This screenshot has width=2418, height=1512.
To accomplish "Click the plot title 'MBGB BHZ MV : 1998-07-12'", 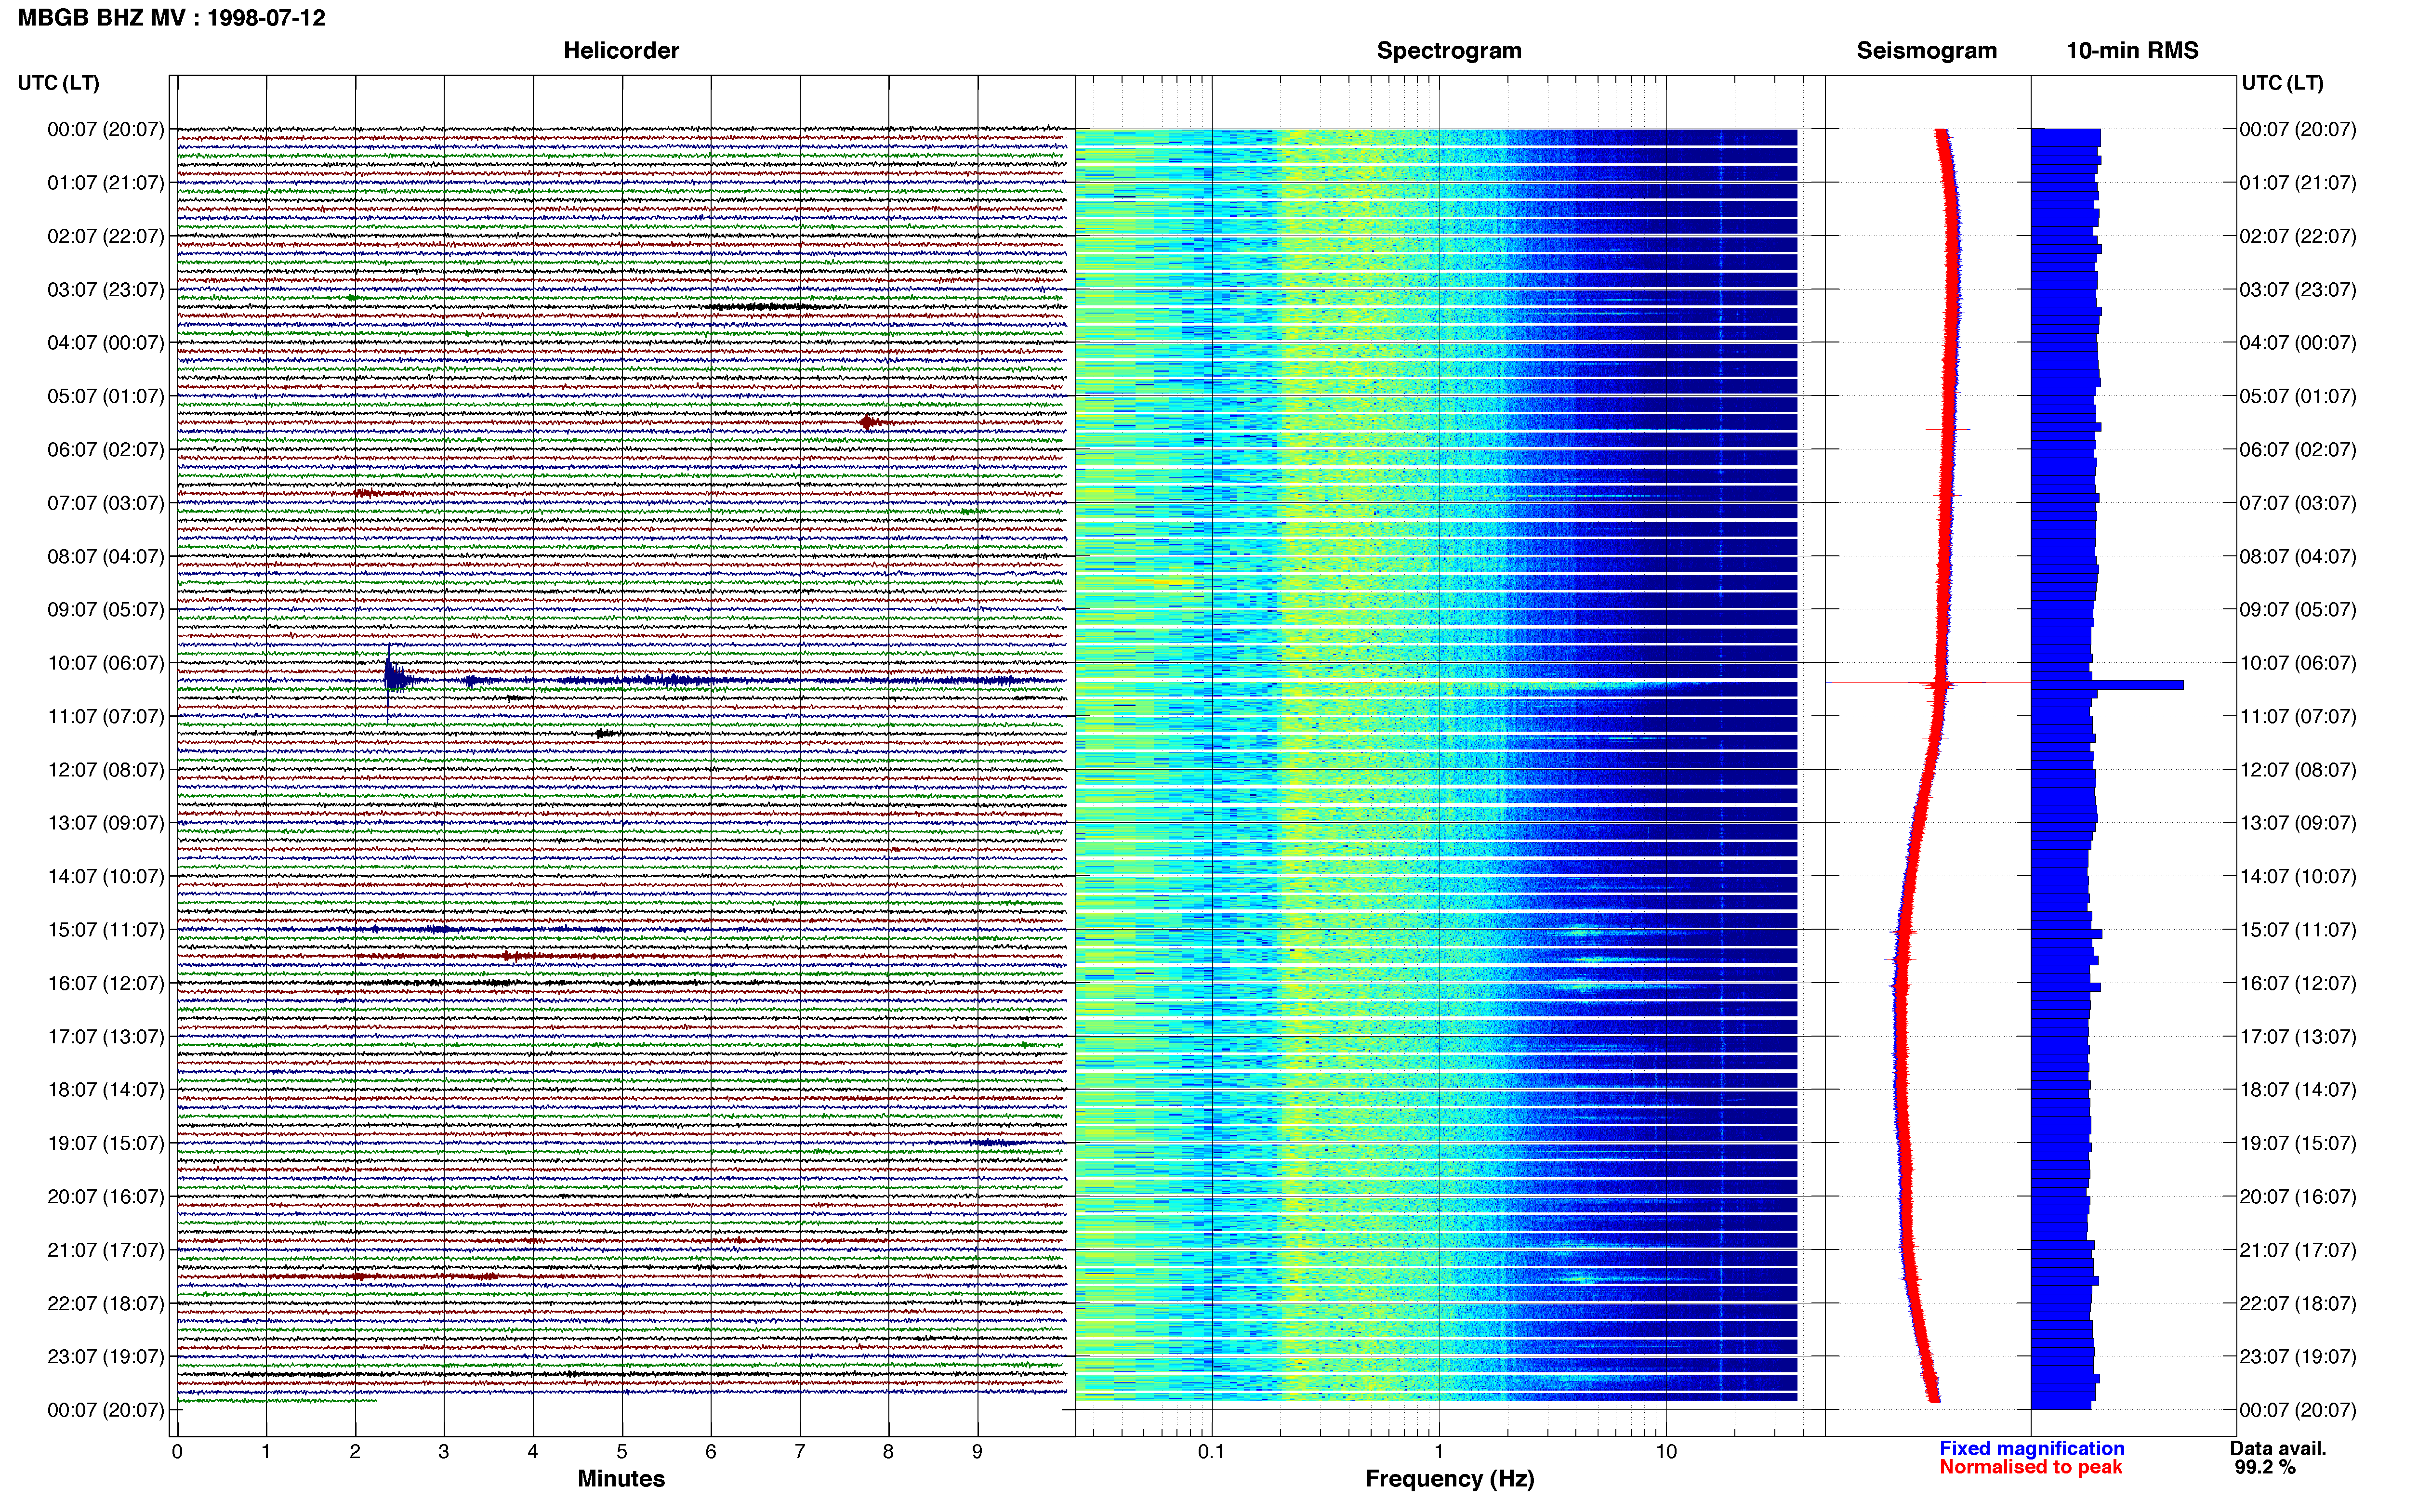I will 171,18.
